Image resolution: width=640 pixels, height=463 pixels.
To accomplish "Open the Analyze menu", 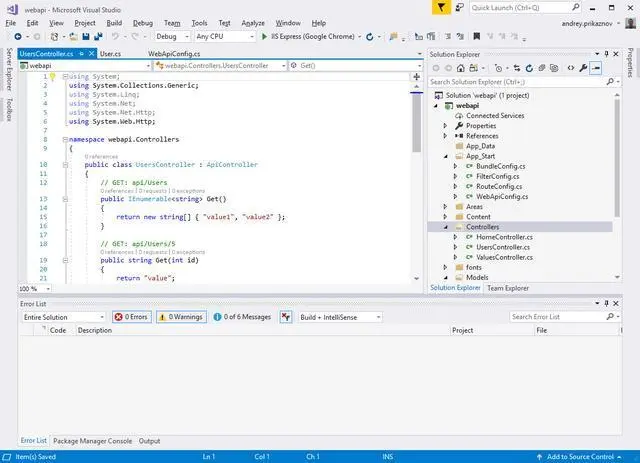I will pos(253,22).
